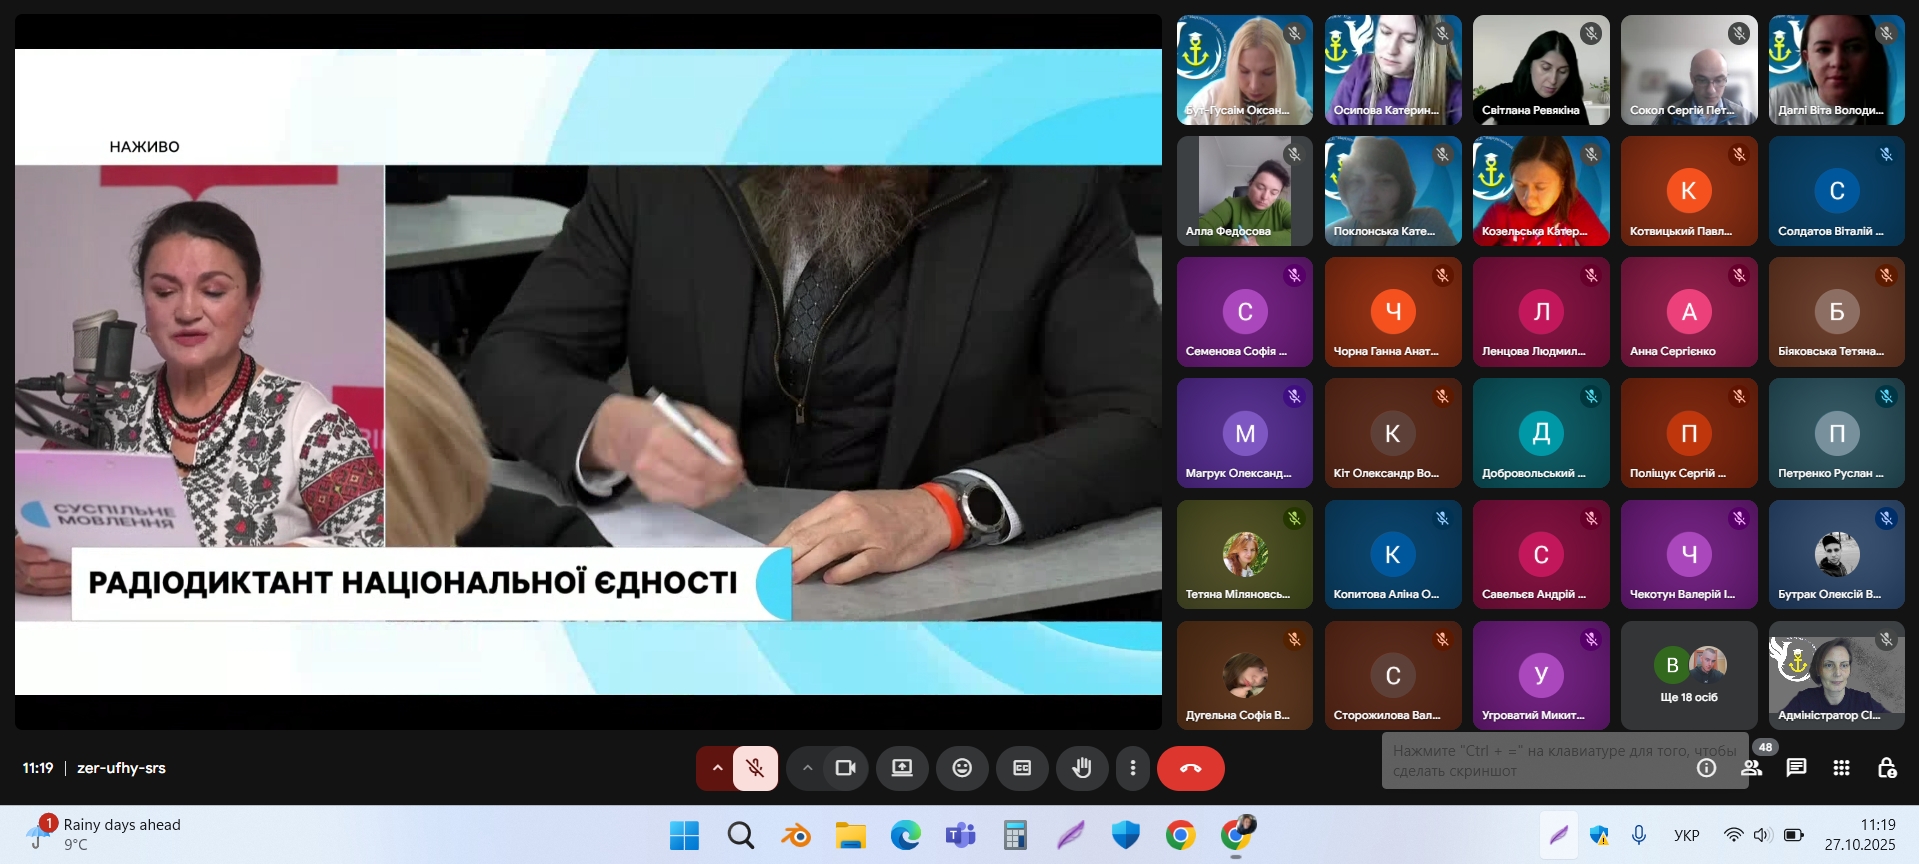Switch the УКР keyboard language indicator
Viewport: 1919px width, 864px height.
coord(1686,835)
